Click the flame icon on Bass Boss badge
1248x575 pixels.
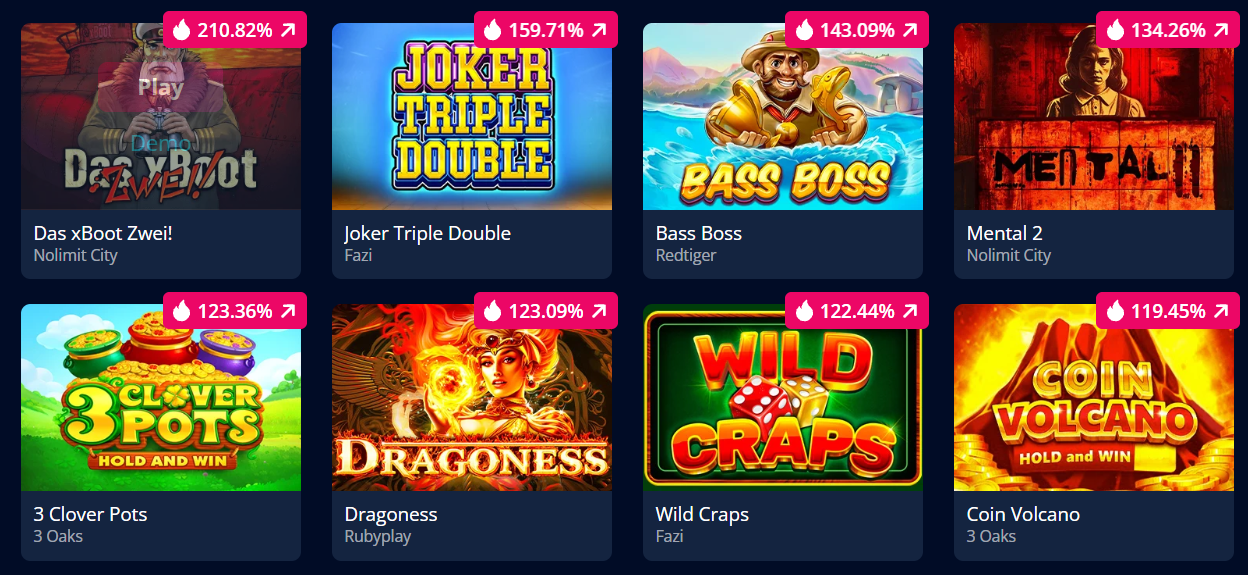[804, 30]
